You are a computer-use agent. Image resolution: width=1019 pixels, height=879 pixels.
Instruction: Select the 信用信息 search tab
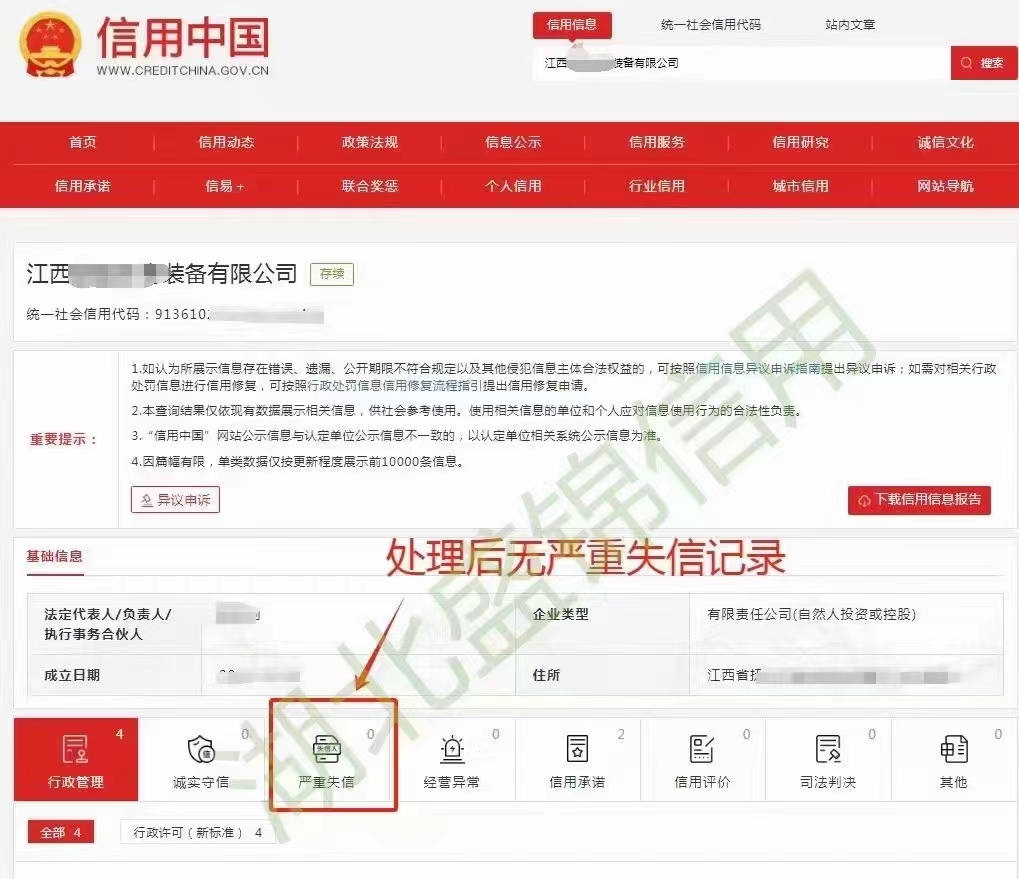pos(572,25)
